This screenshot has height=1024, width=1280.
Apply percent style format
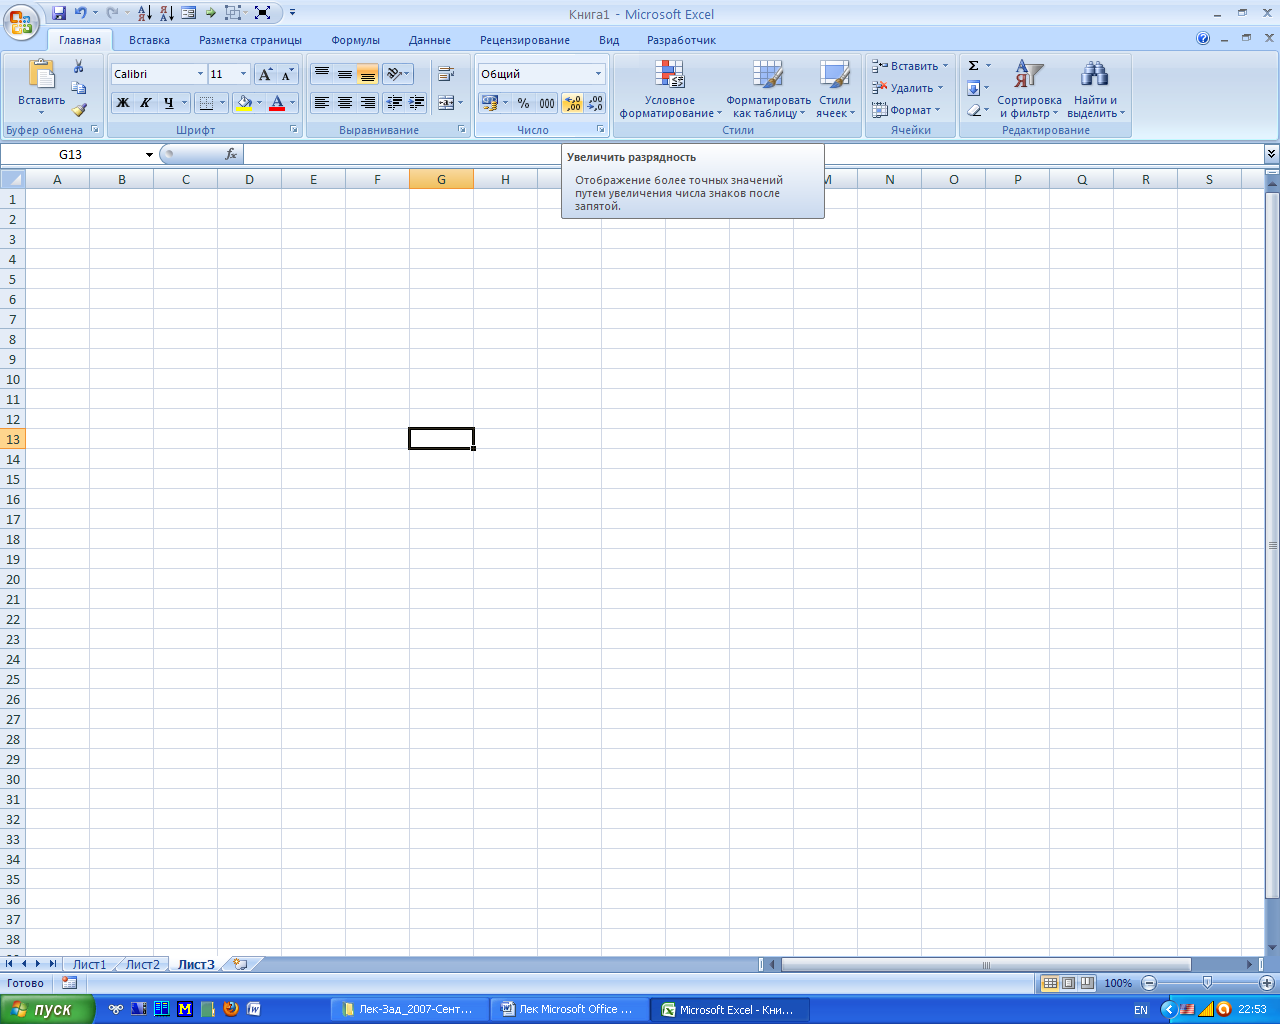523,103
